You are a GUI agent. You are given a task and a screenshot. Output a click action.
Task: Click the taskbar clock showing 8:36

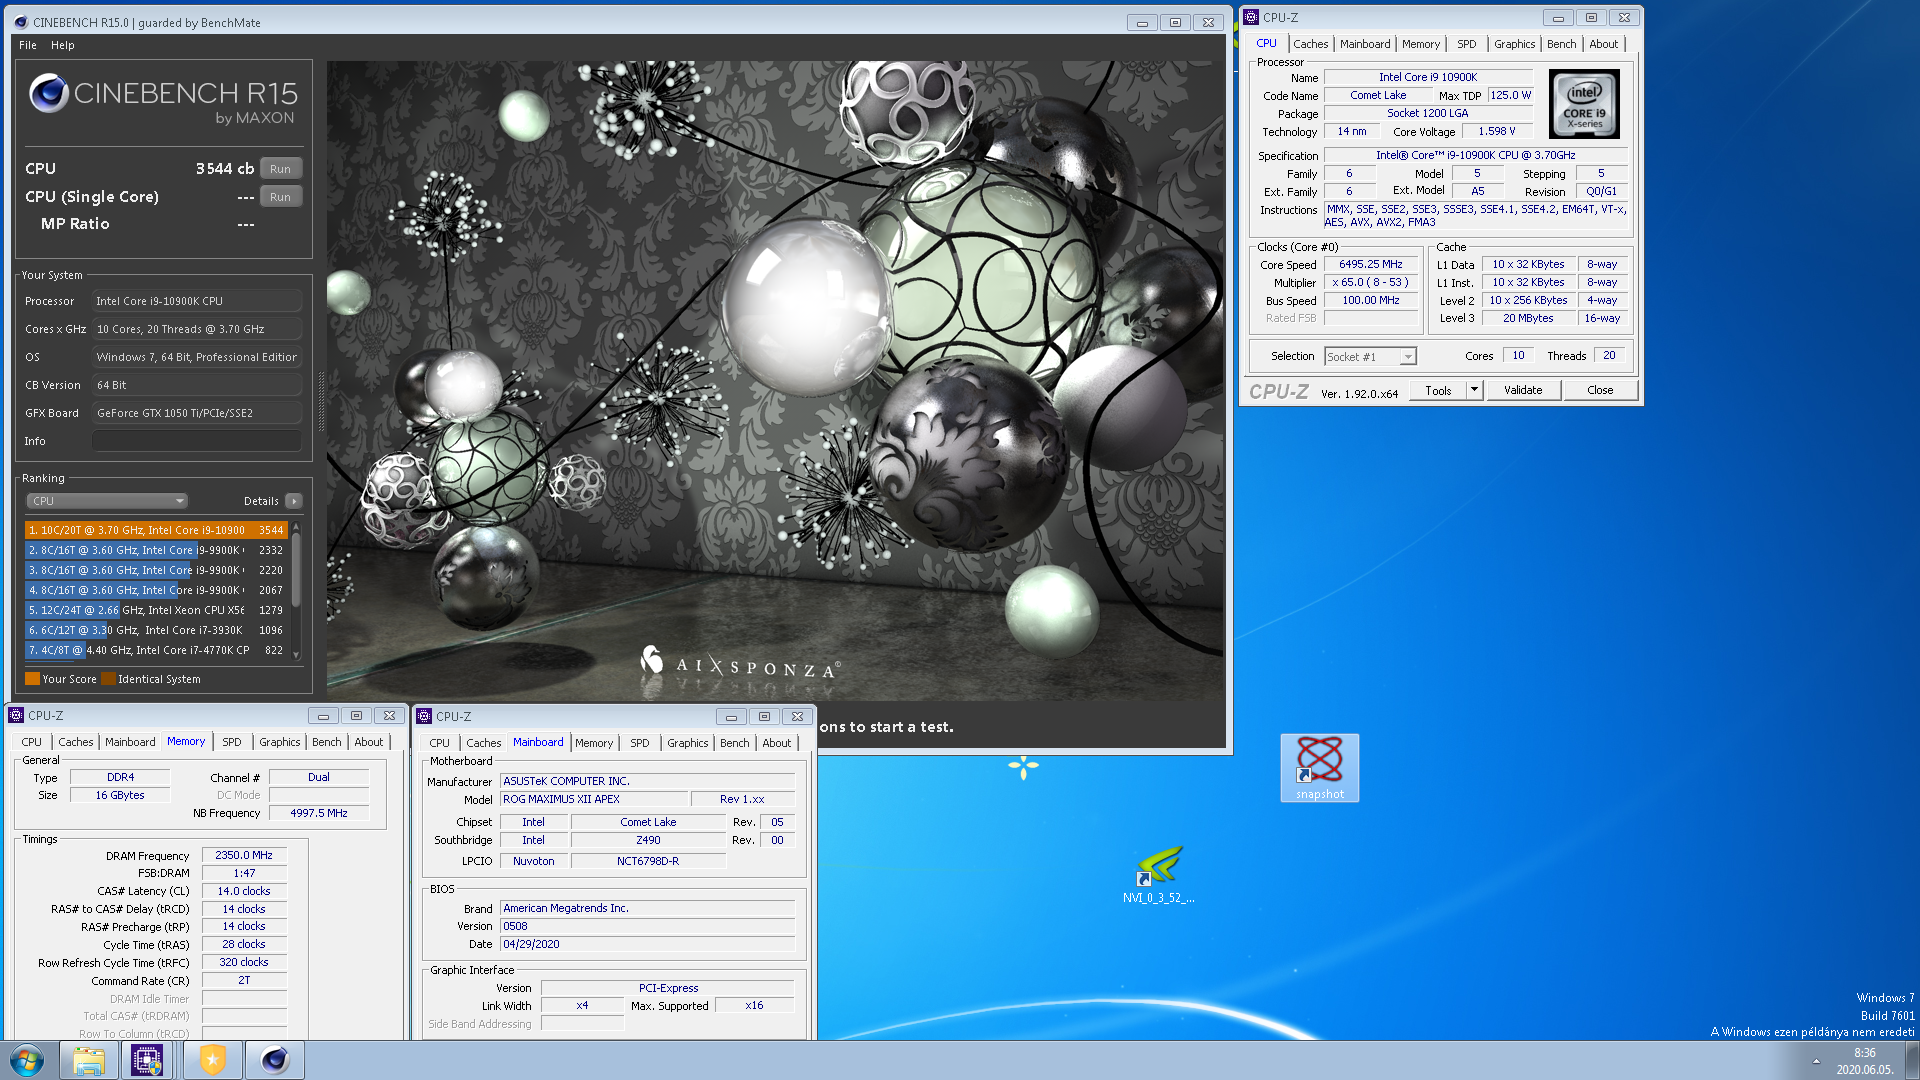pos(1865,1061)
